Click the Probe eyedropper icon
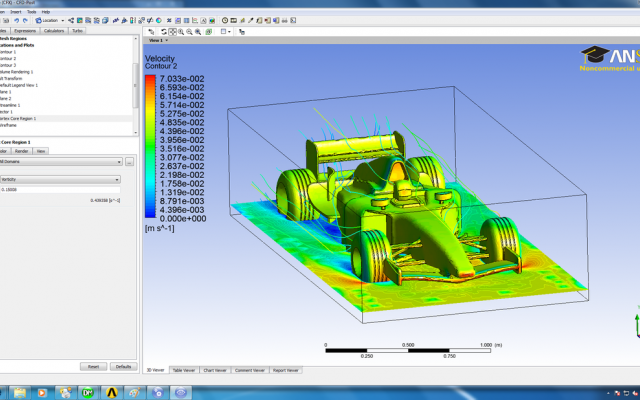The height and width of the screenshot is (400, 640). (x=251, y=20)
